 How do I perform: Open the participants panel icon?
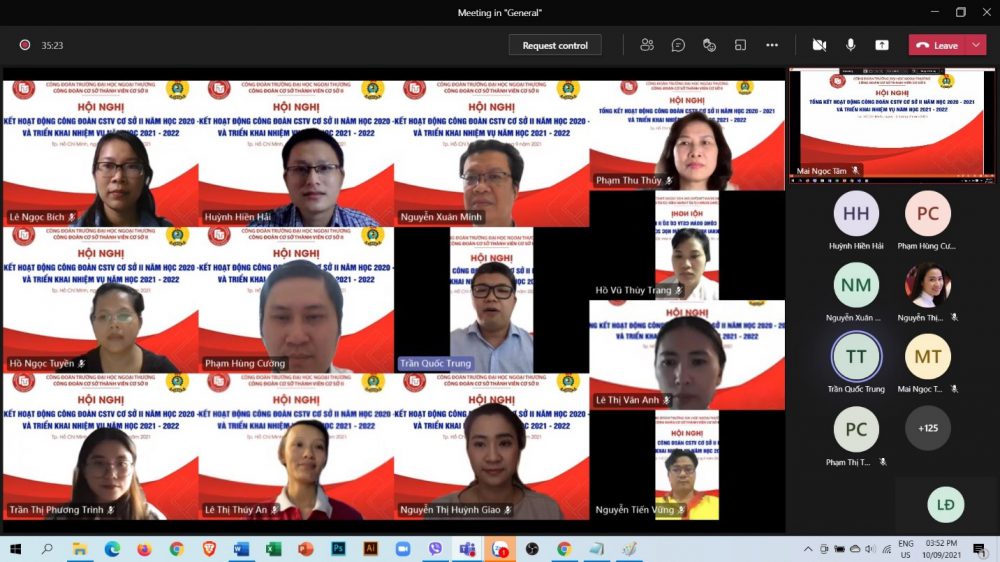pos(647,45)
